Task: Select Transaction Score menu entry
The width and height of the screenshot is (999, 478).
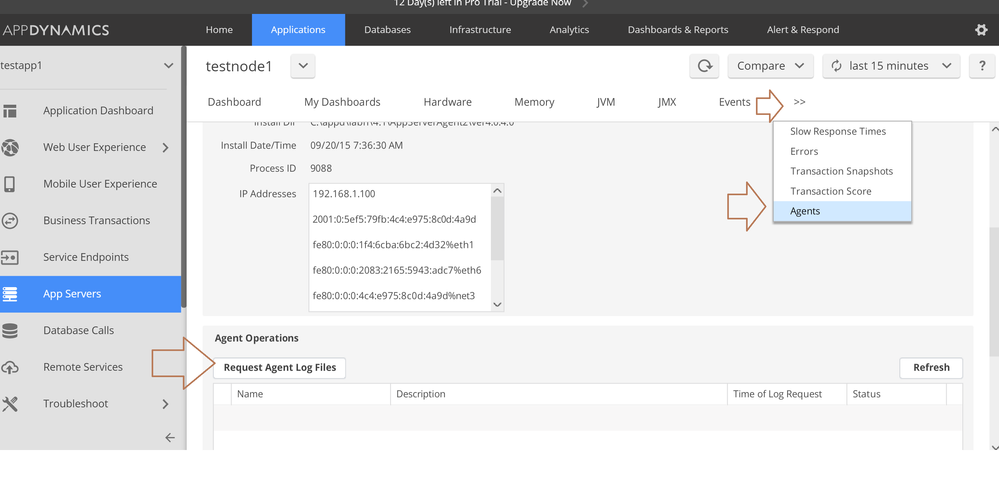Action: point(842,191)
